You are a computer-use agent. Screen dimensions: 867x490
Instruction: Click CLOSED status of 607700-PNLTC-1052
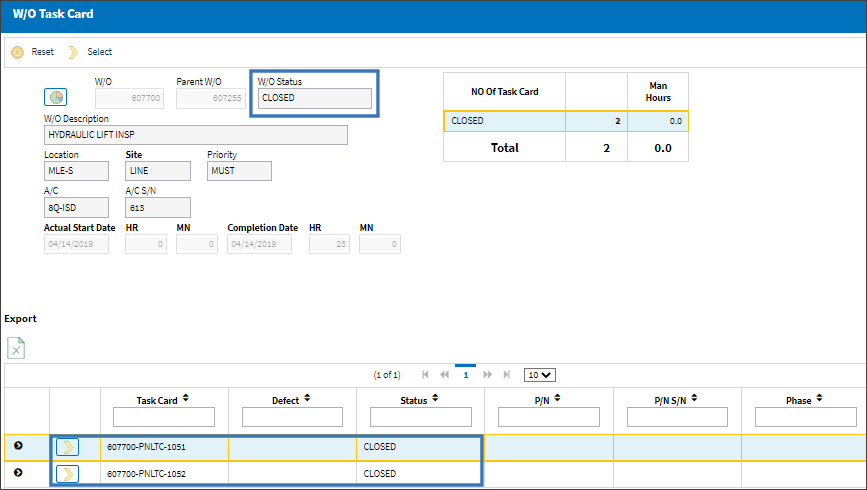point(380,473)
